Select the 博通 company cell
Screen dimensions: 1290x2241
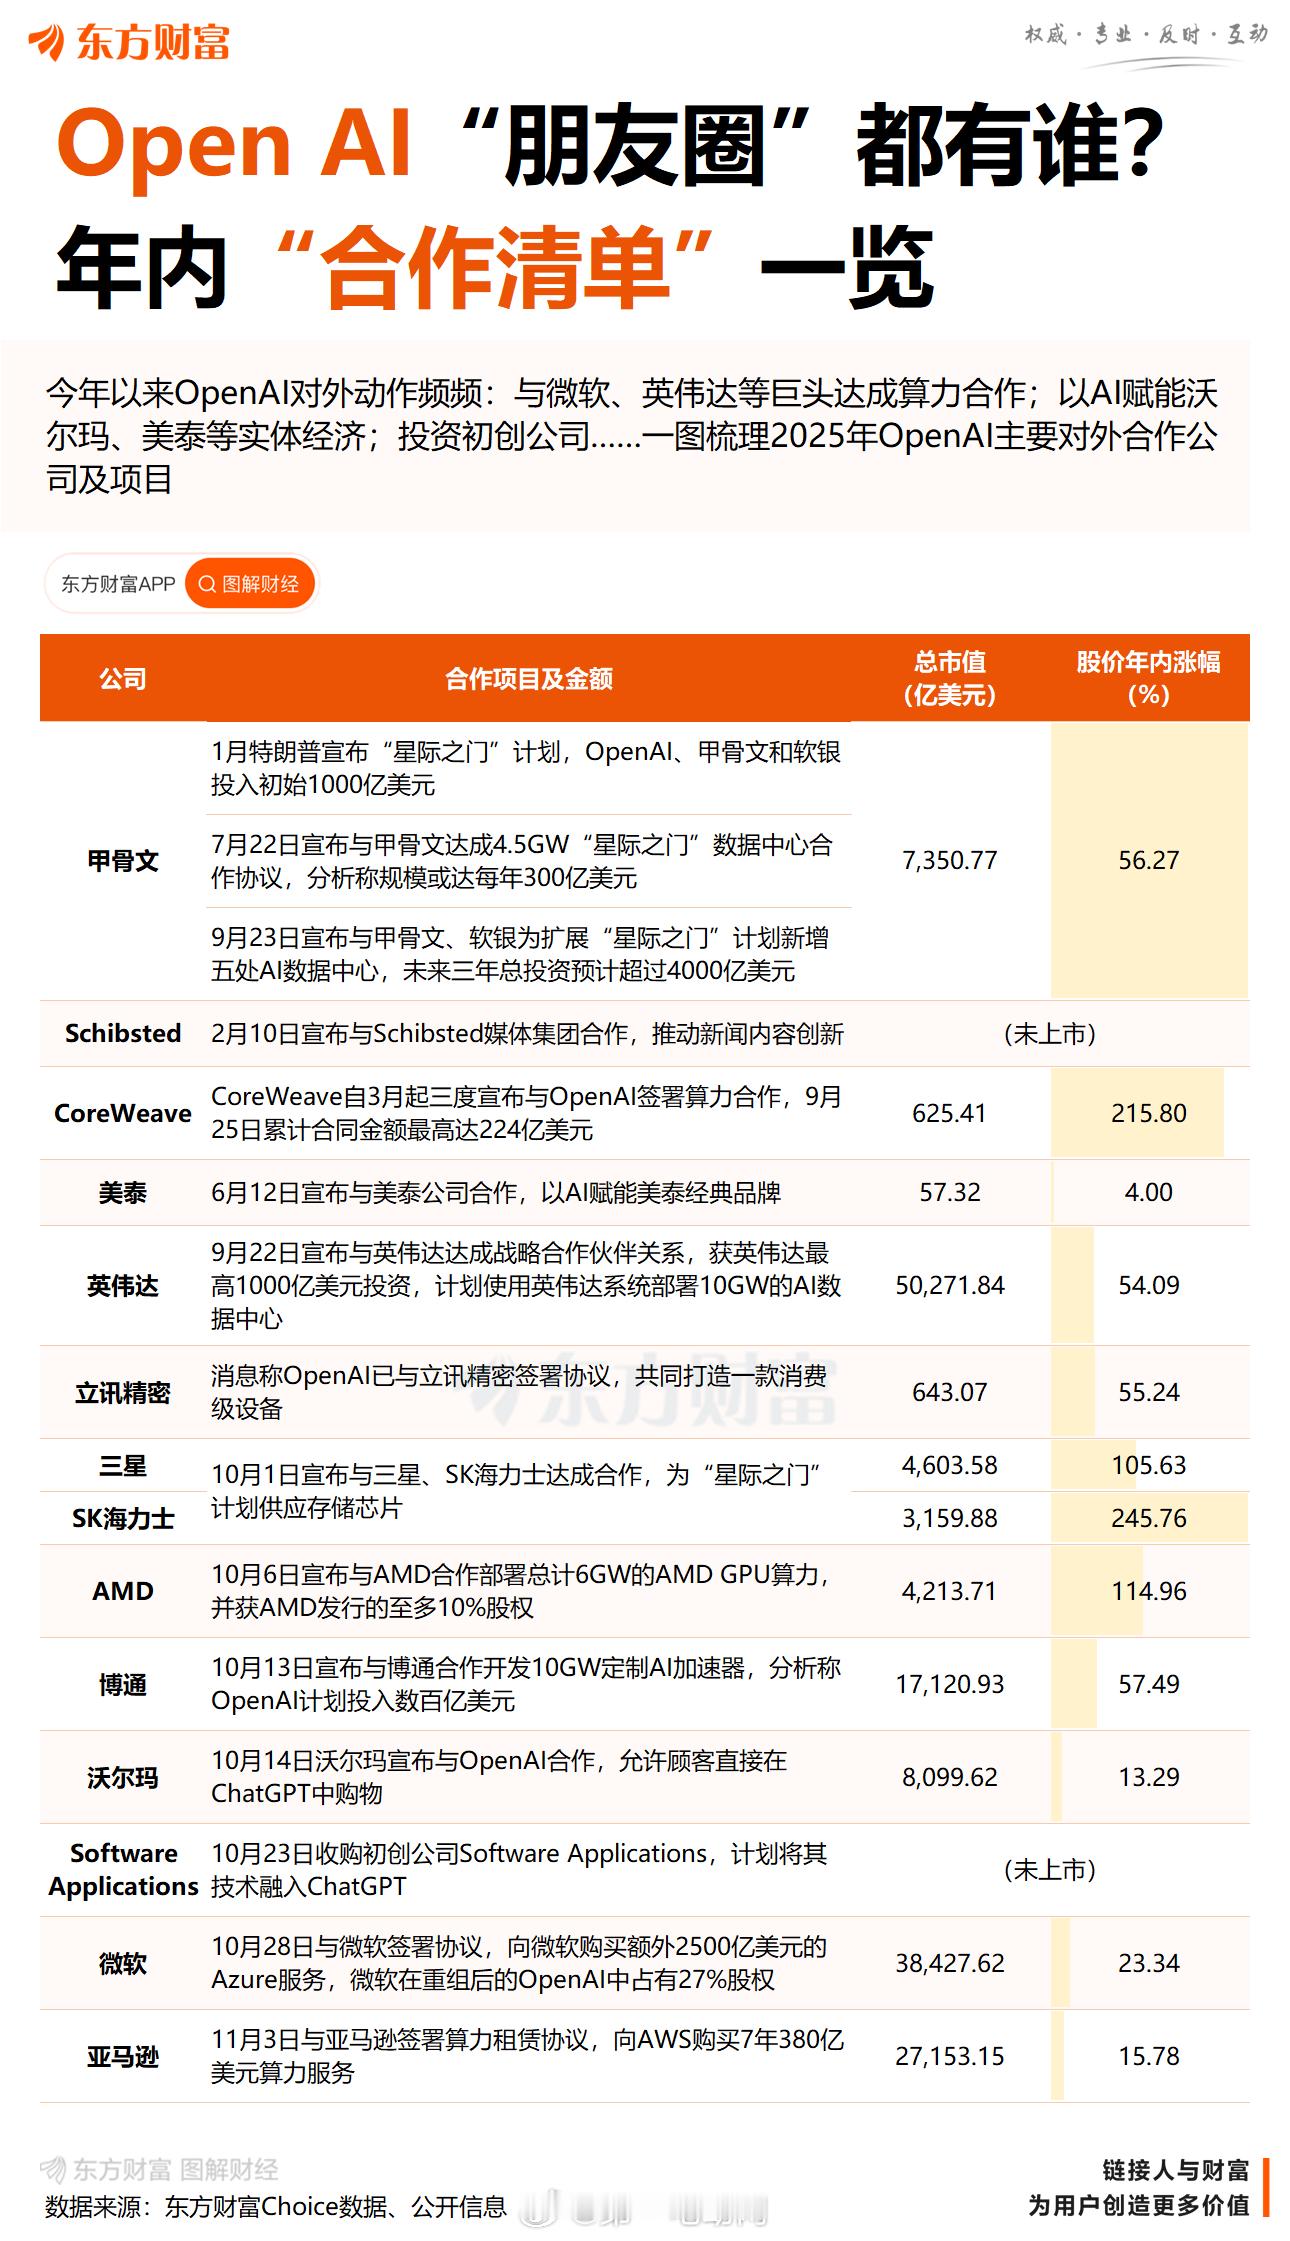123,1685
